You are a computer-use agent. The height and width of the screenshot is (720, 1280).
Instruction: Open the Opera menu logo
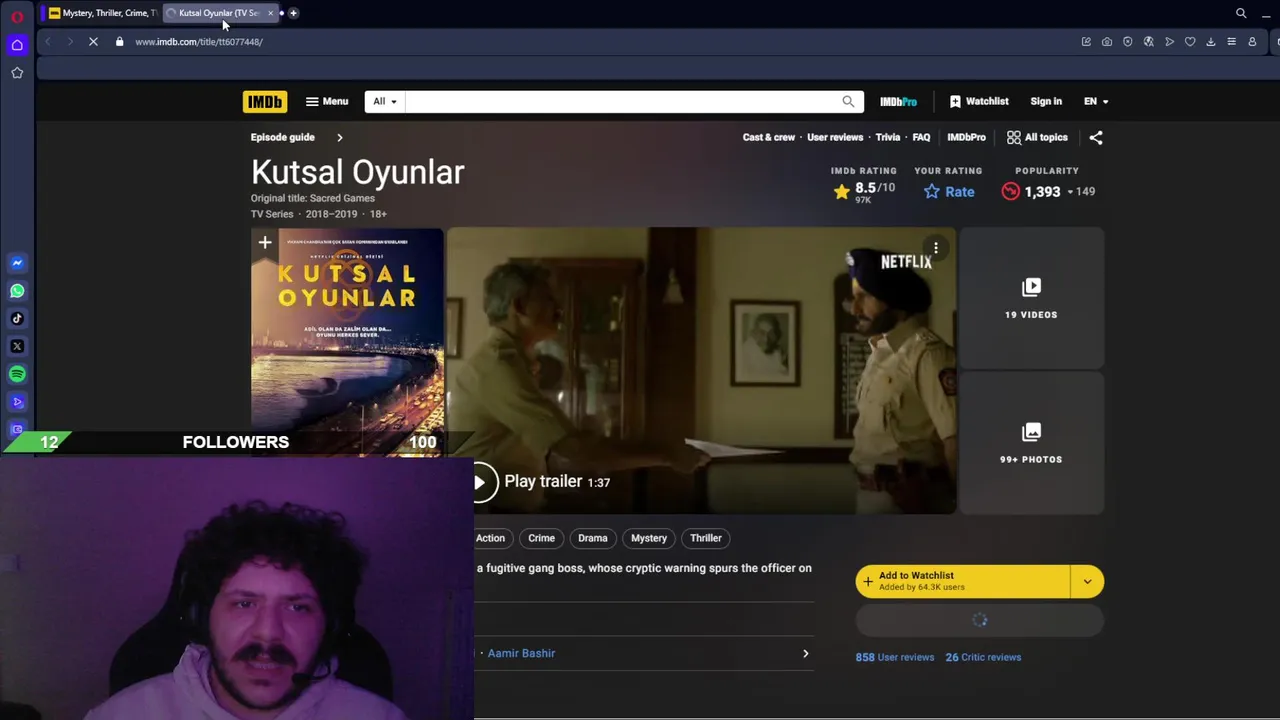tap(17, 16)
